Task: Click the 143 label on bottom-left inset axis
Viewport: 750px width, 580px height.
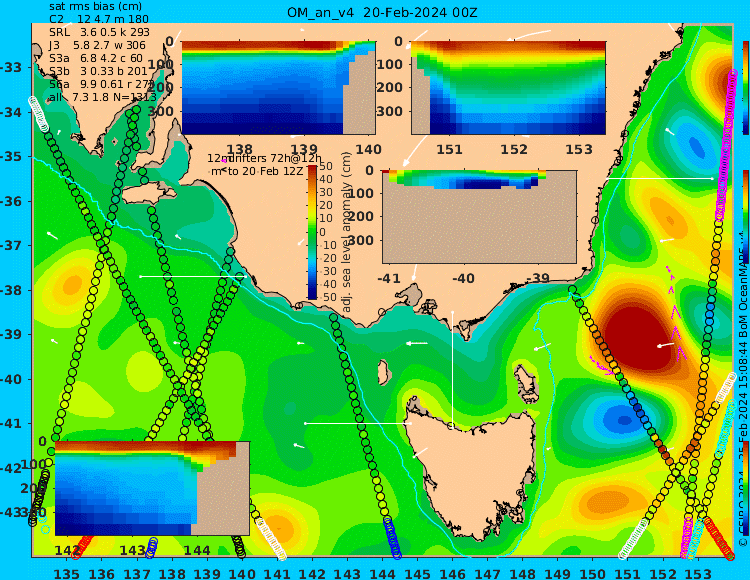Action: click(x=132, y=550)
